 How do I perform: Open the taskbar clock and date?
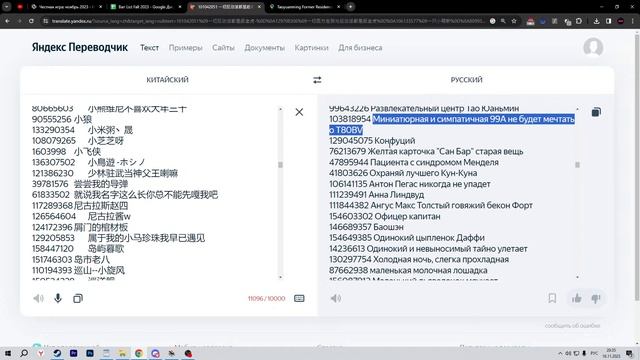coord(611,353)
